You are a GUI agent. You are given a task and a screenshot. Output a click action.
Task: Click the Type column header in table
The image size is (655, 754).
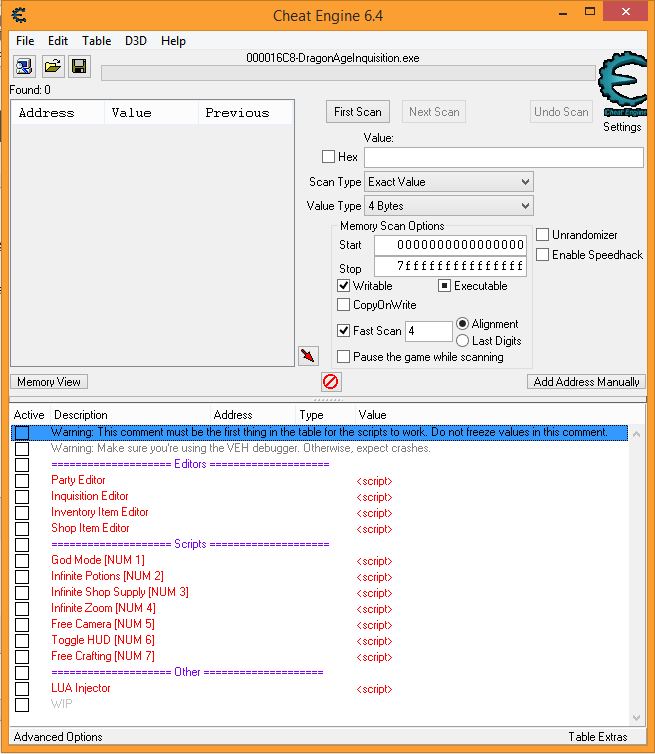[x=325, y=415]
